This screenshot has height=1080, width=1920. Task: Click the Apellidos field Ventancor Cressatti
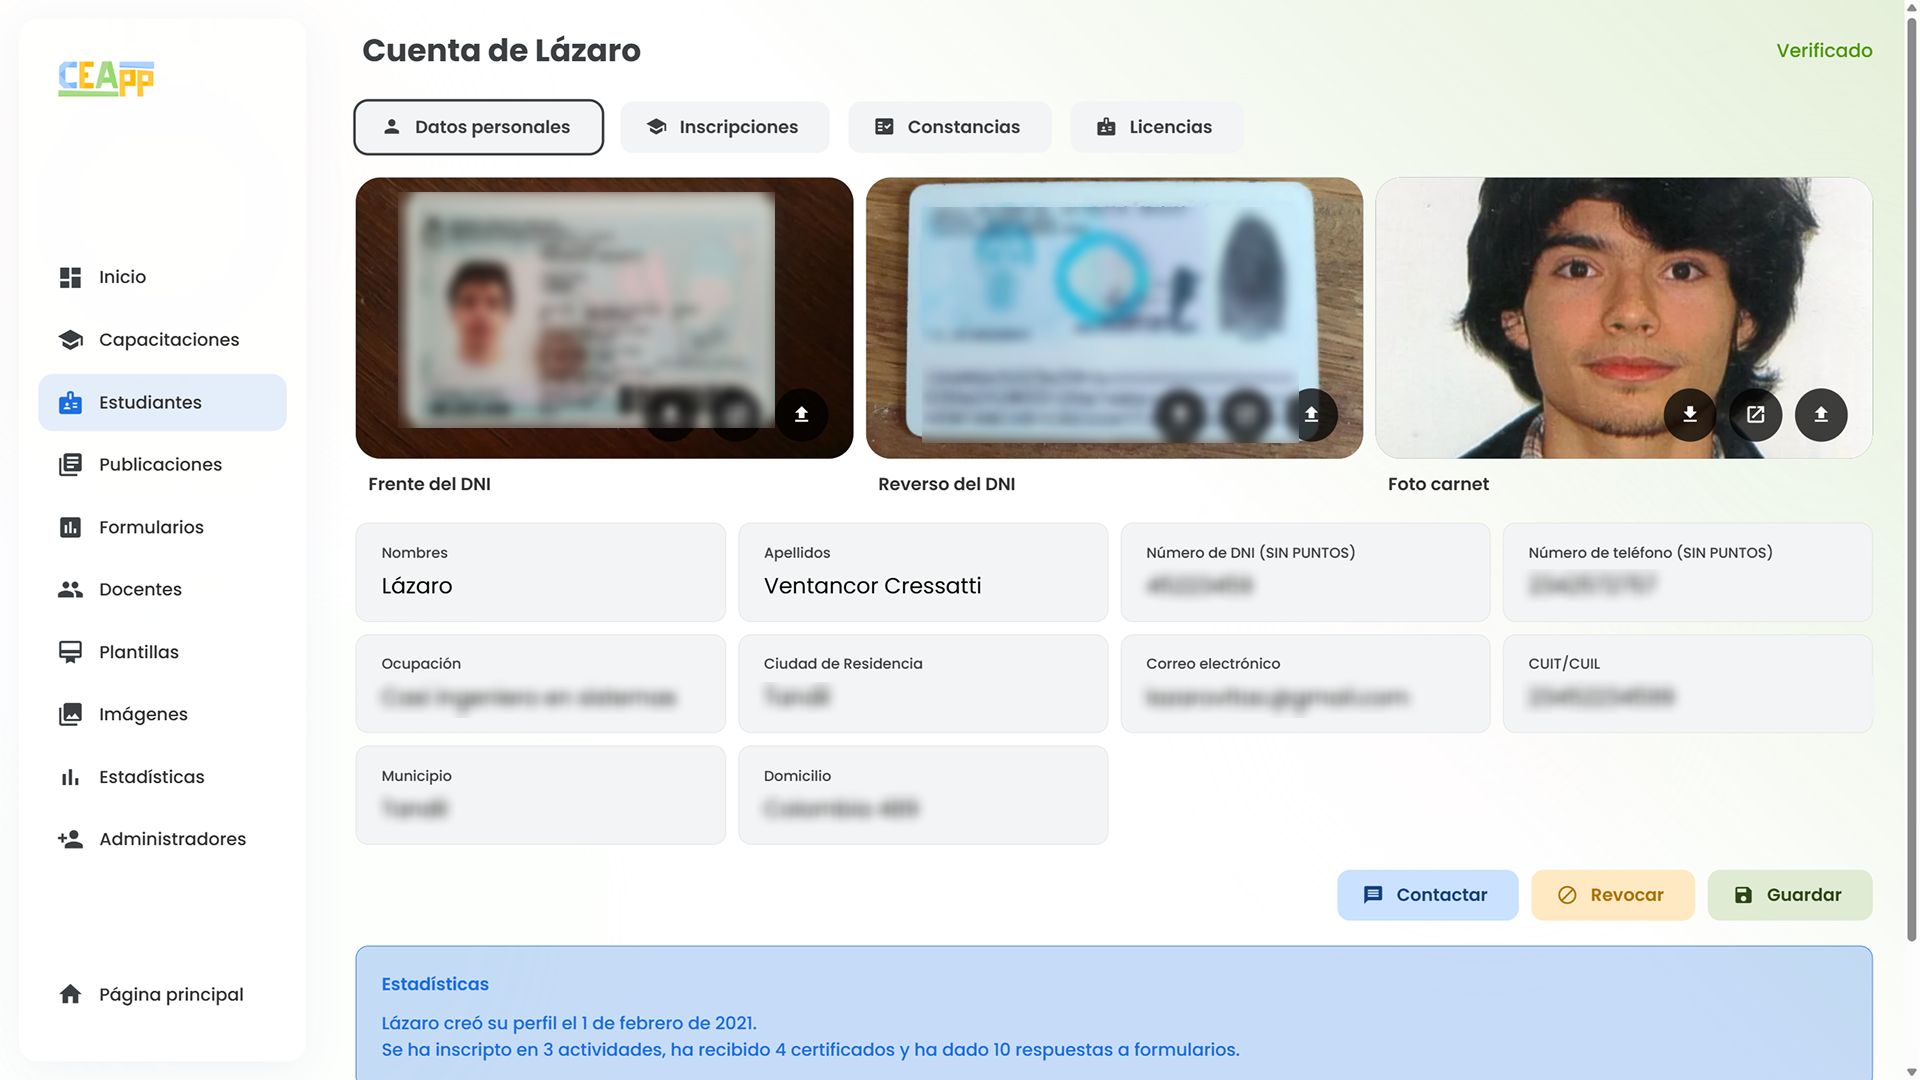(922, 572)
